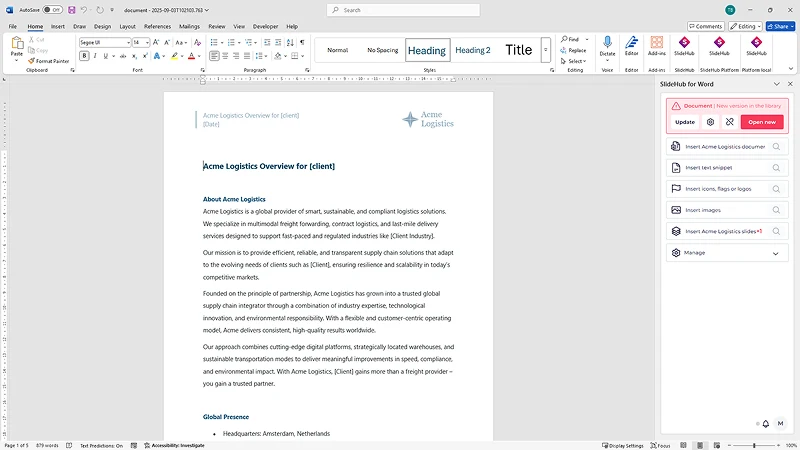Apply the text highlight color

click(174, 56)
